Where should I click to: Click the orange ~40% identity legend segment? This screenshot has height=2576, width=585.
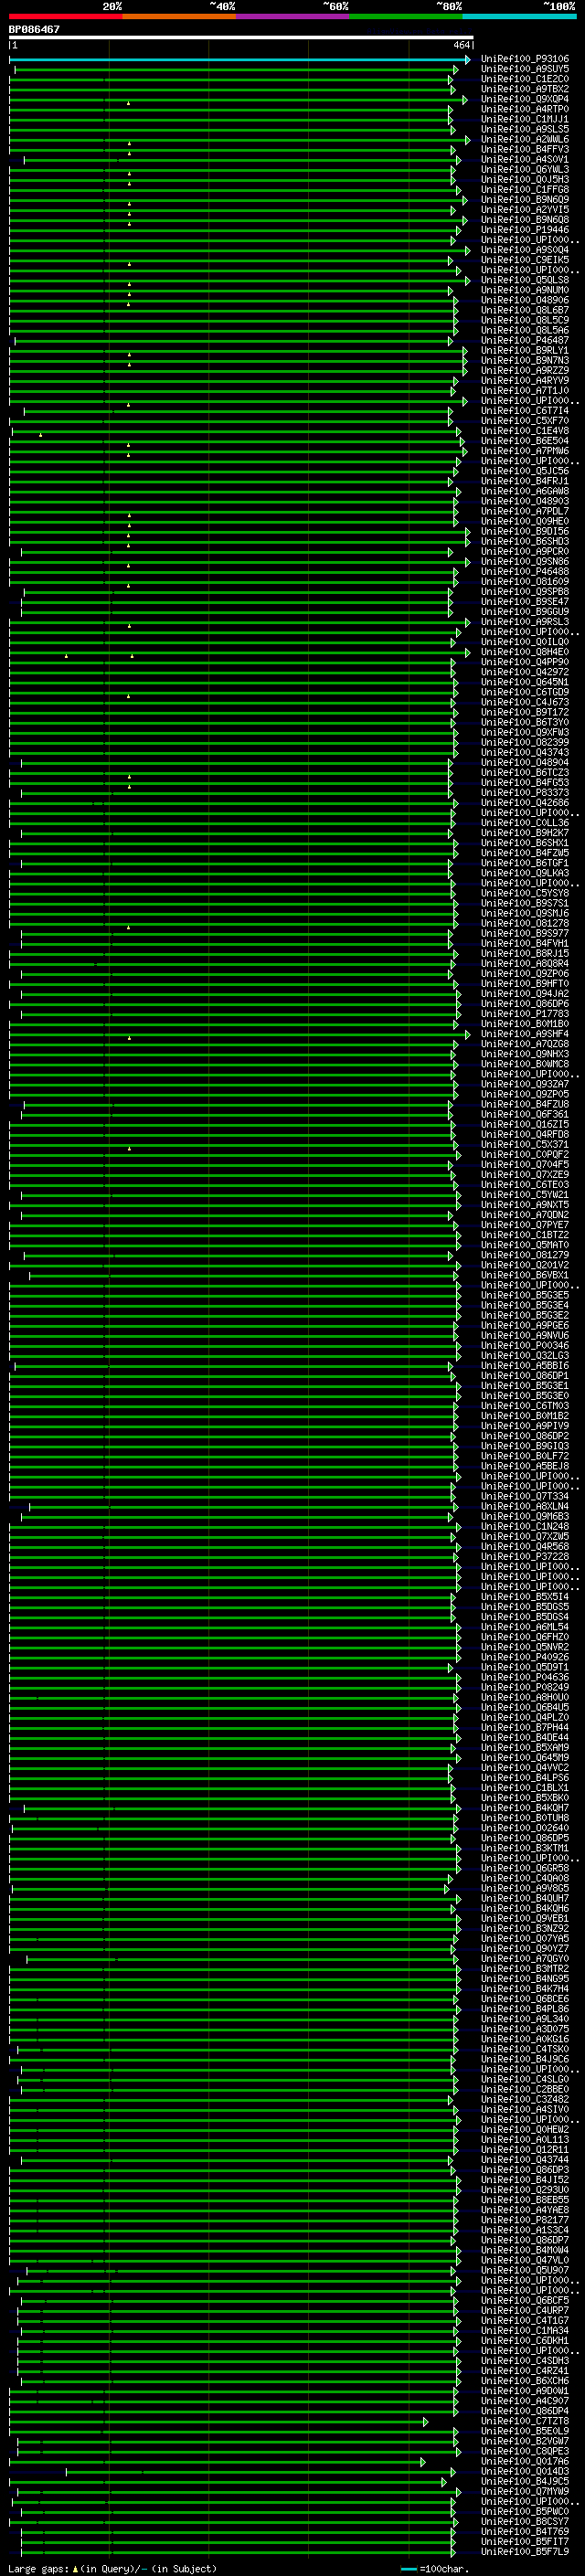click(179, 16)
